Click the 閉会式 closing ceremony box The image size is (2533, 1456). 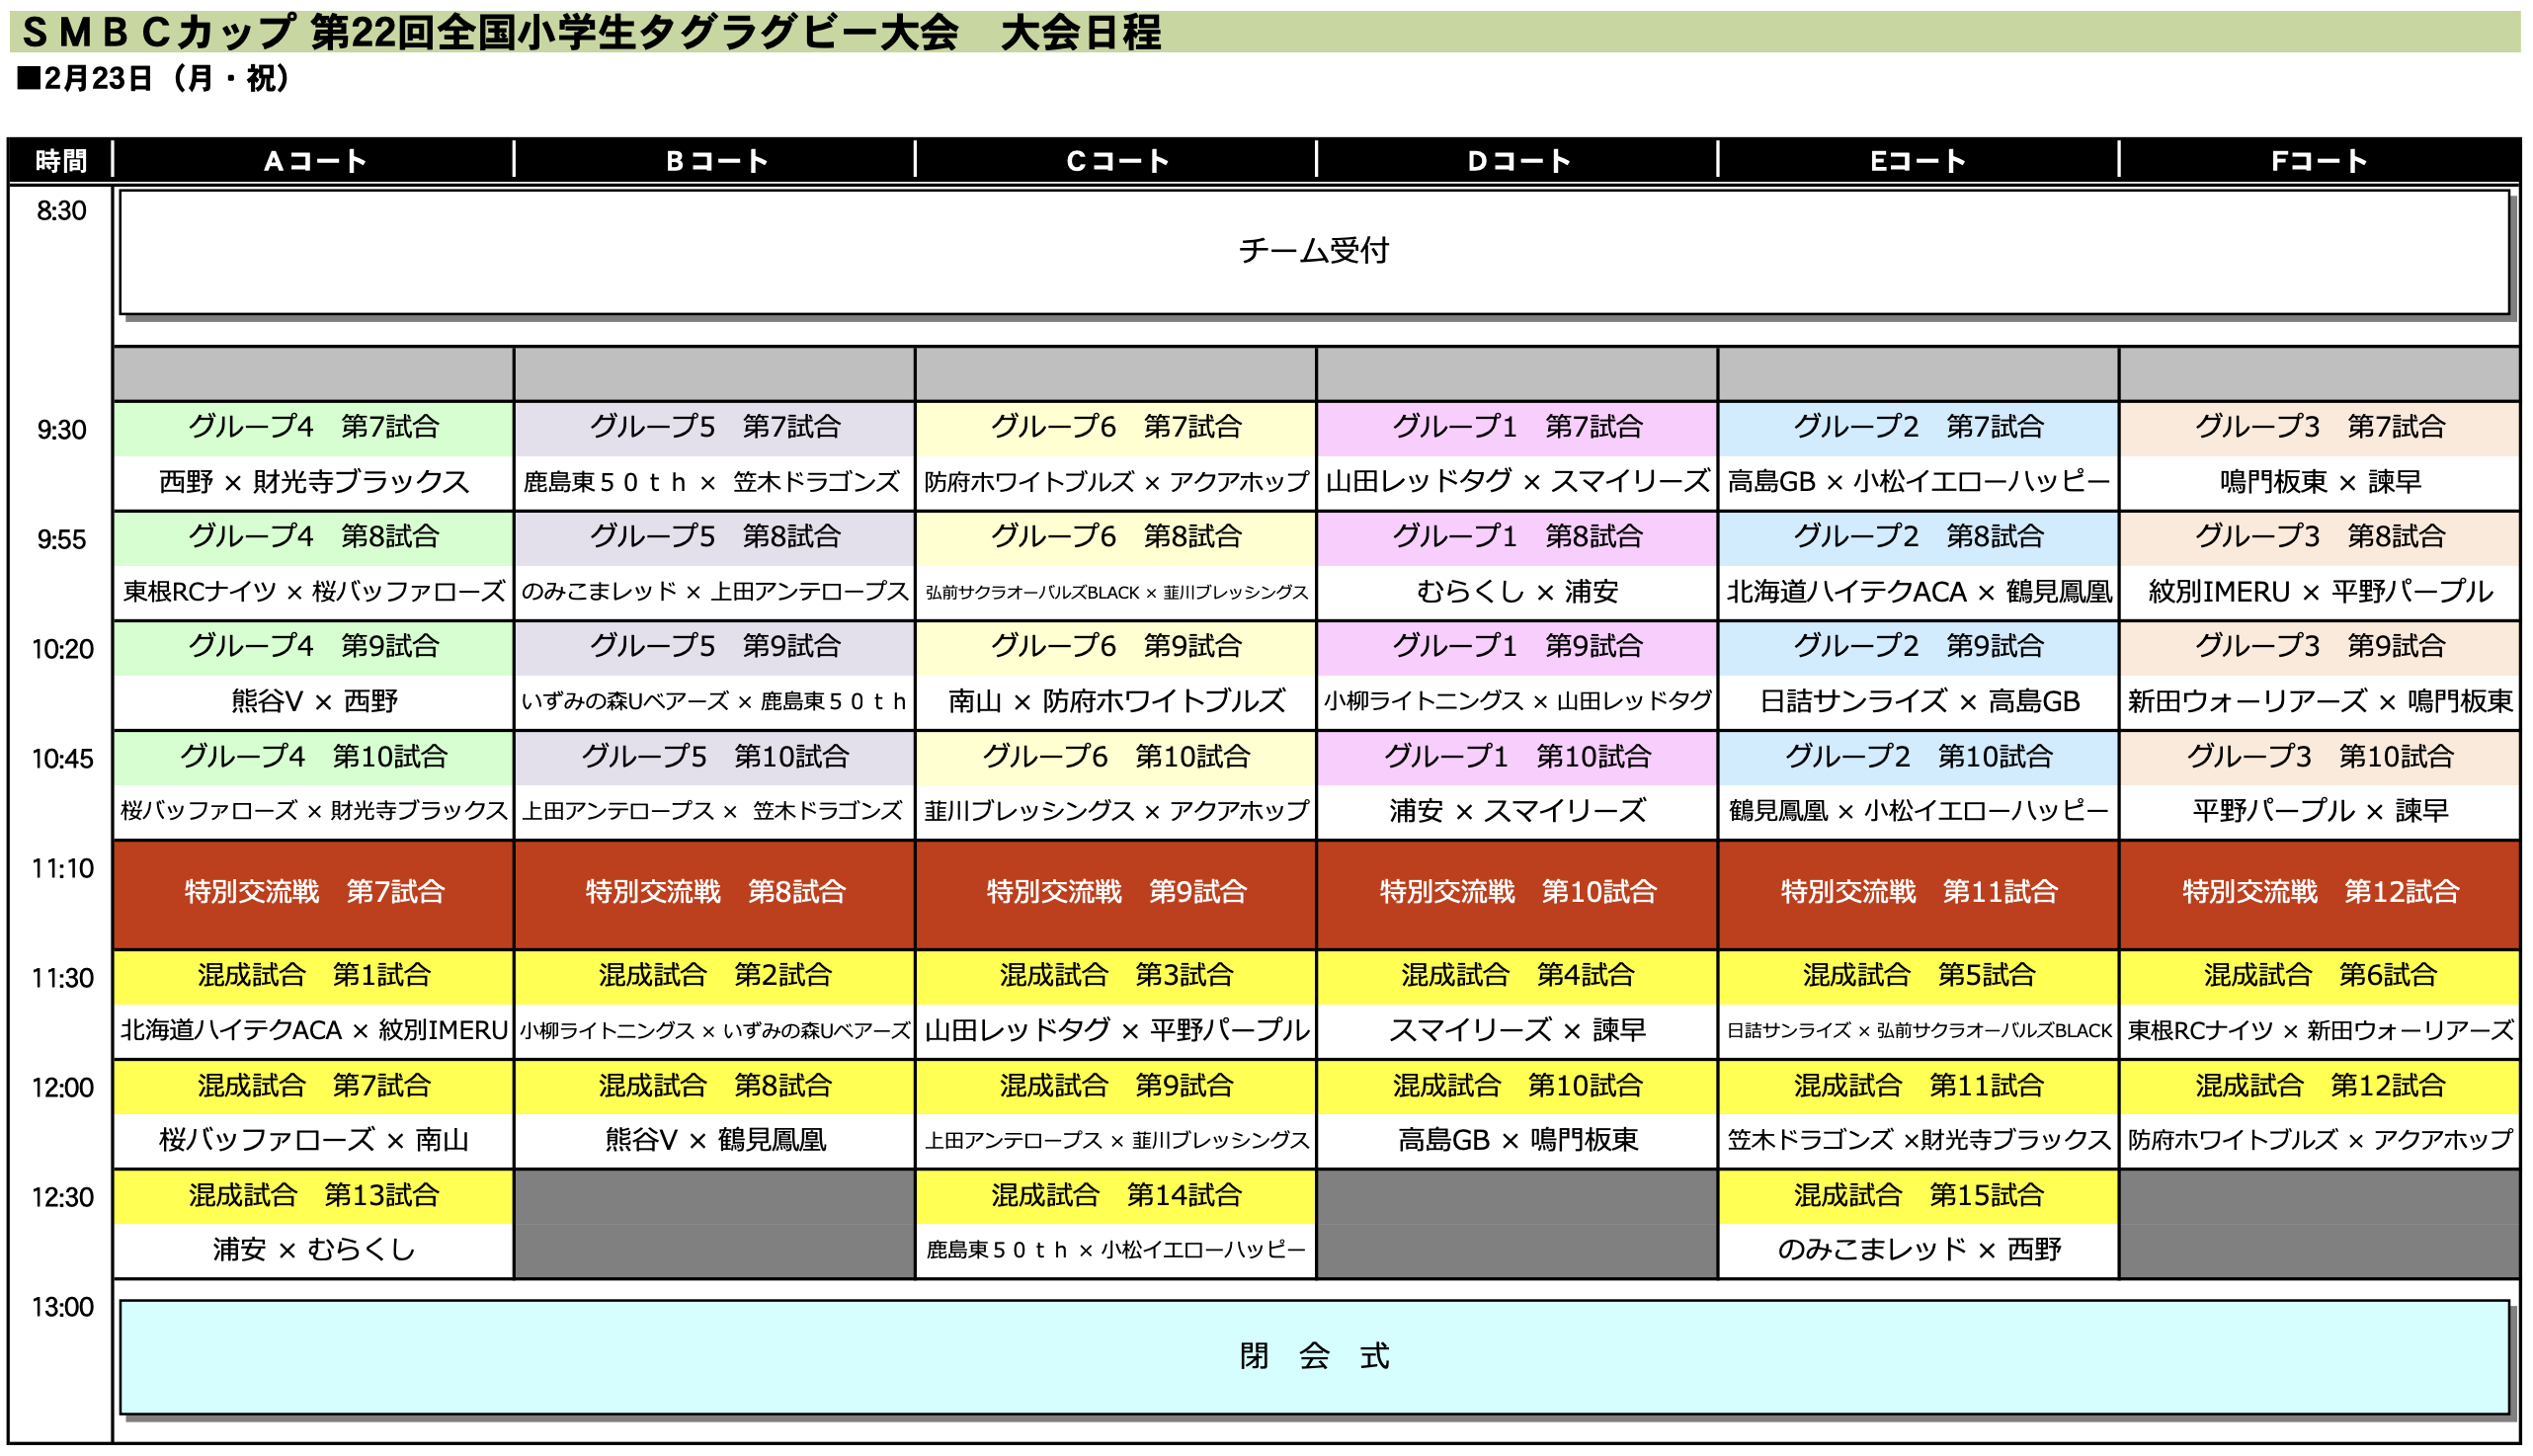pos(1313,1356)
